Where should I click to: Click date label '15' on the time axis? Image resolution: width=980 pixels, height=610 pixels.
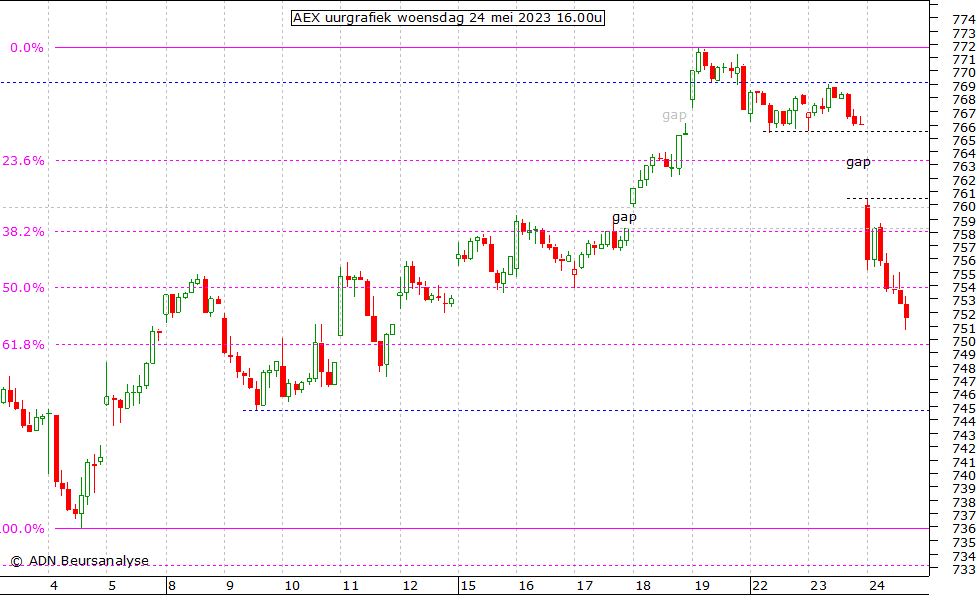[468, 586]
